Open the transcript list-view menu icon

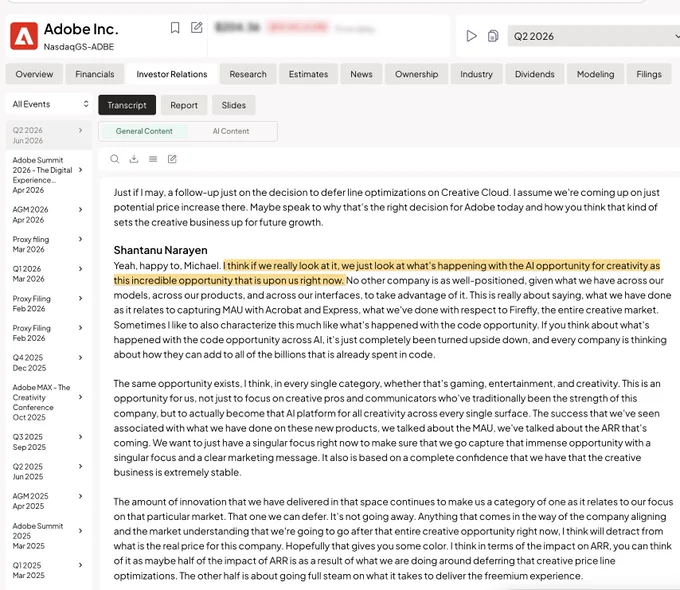(153, 159)
